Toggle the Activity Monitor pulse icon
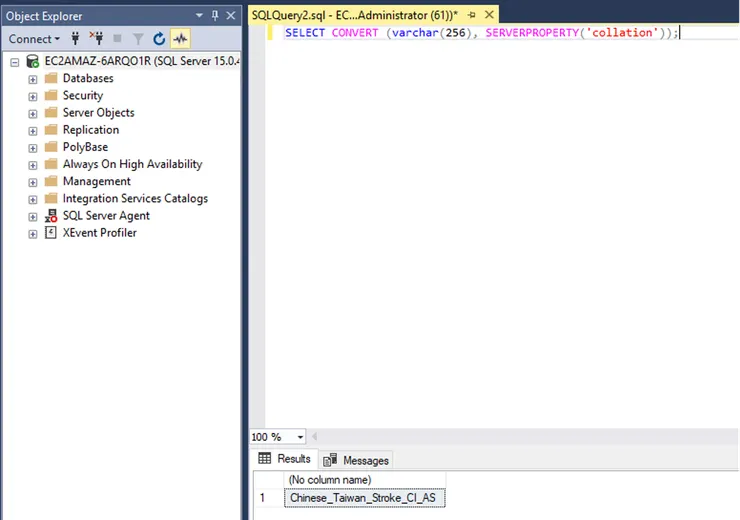 point(181,39)
